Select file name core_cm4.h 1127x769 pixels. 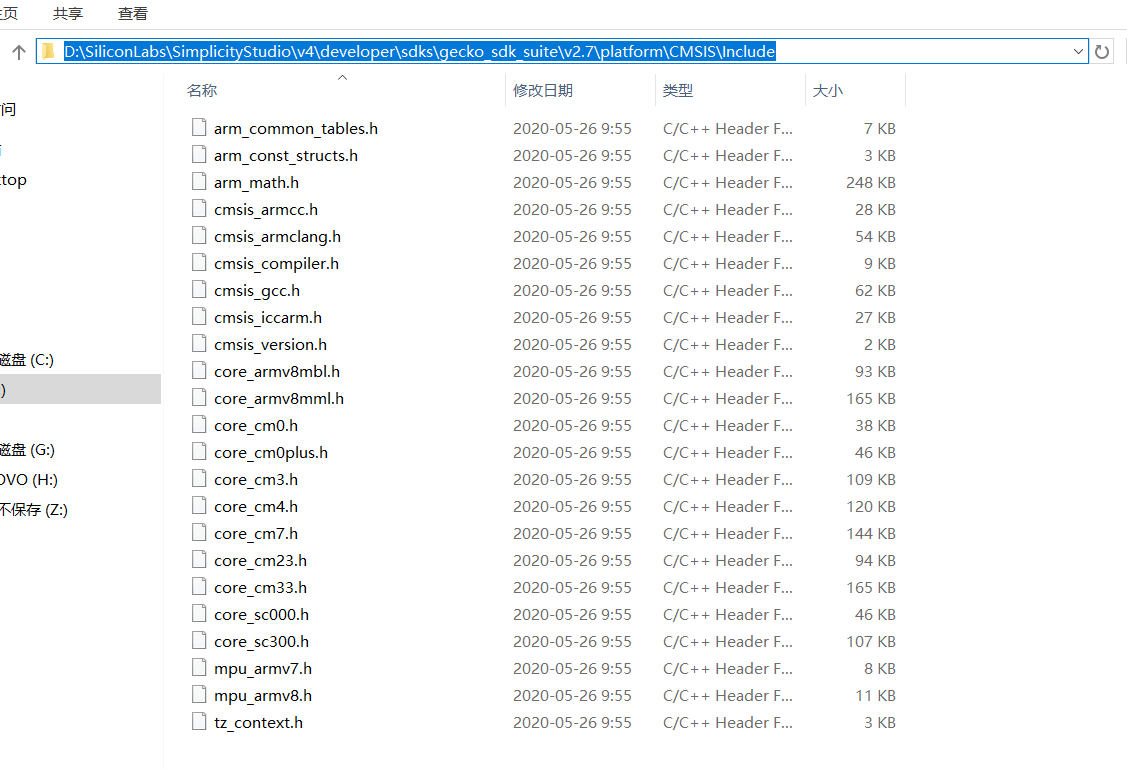[x=256, y=507]
